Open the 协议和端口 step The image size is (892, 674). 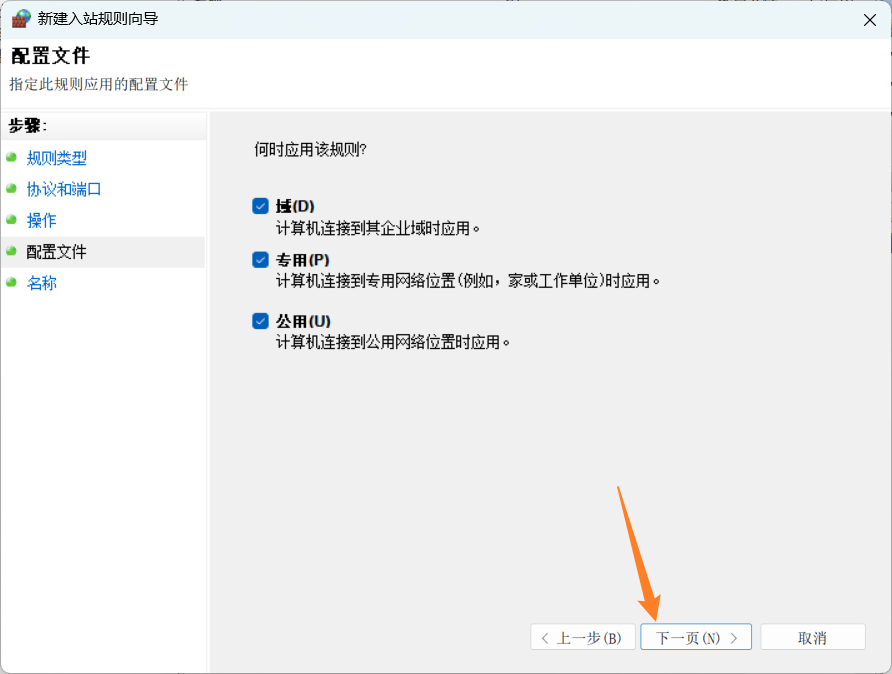click(x=64, y=189)
